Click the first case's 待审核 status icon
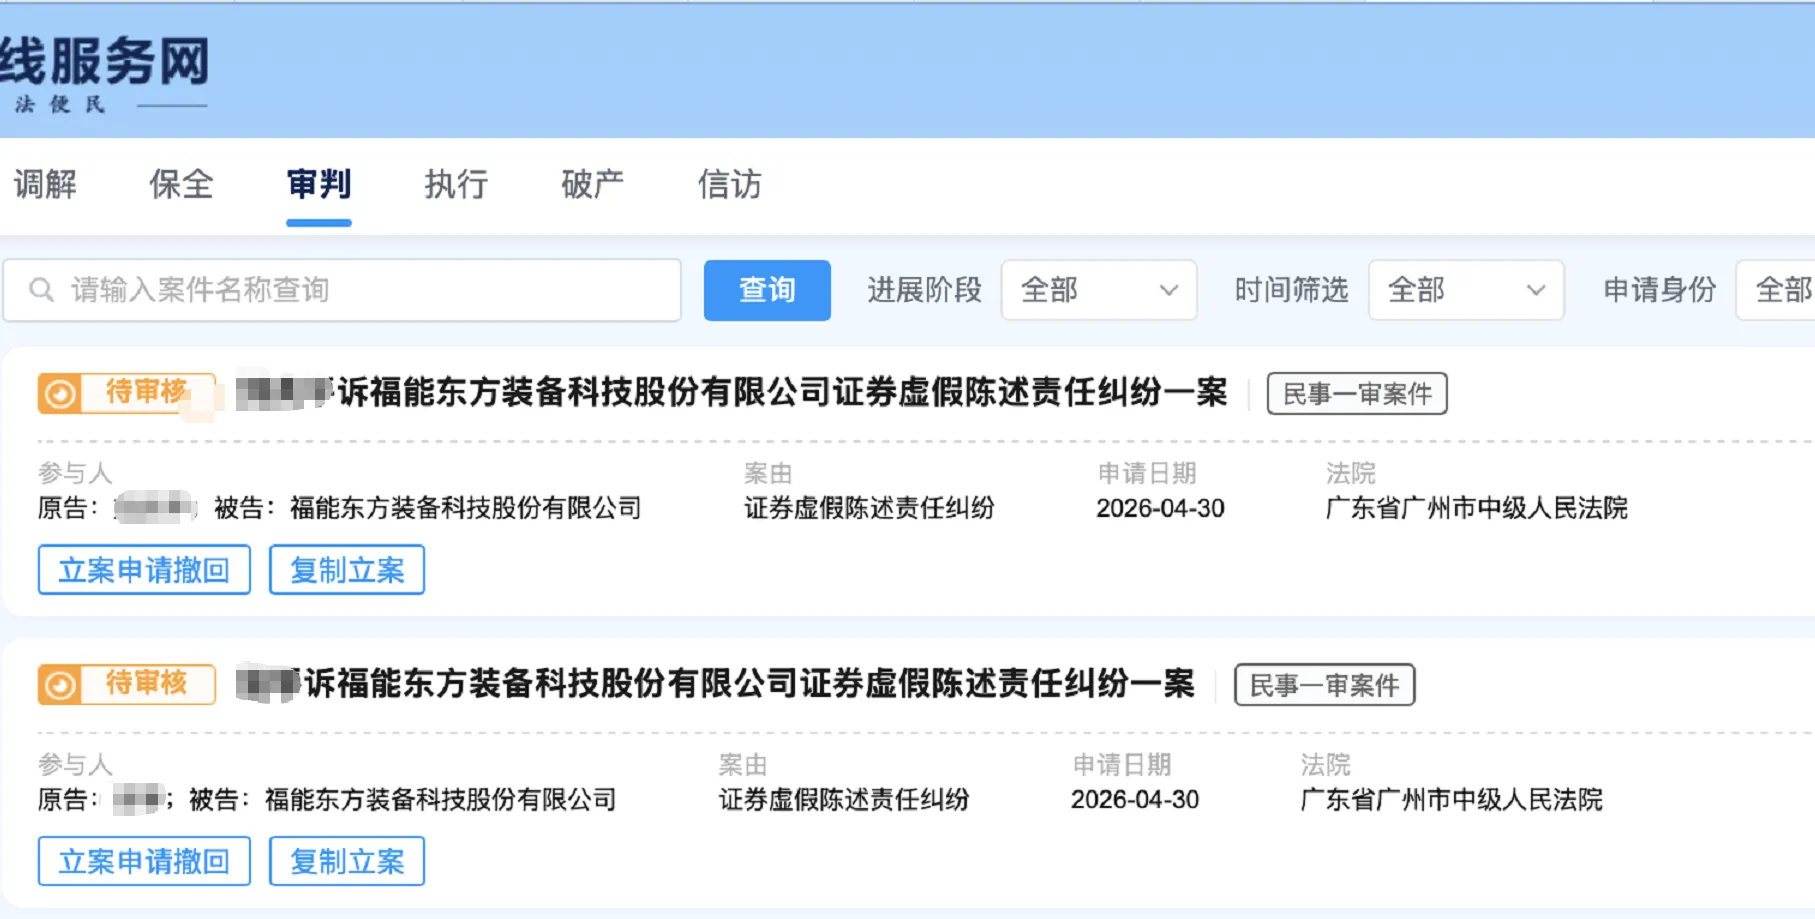This screenshot has height=919, width=1815. tap(60, 393)
